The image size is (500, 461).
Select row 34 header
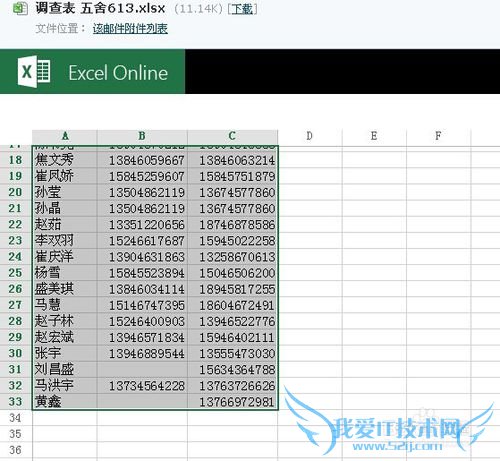(x=16, y=418)
